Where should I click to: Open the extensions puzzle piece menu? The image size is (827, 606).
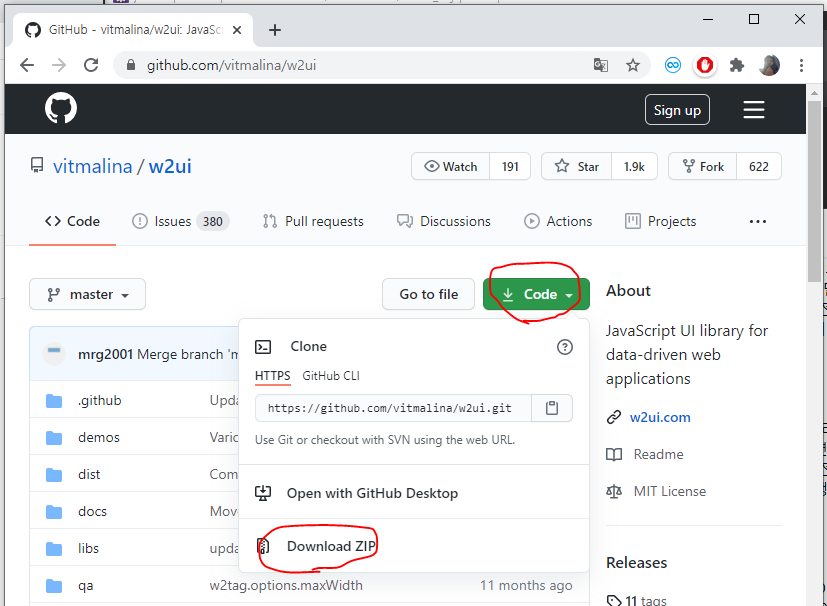click(x=737, y=65)
